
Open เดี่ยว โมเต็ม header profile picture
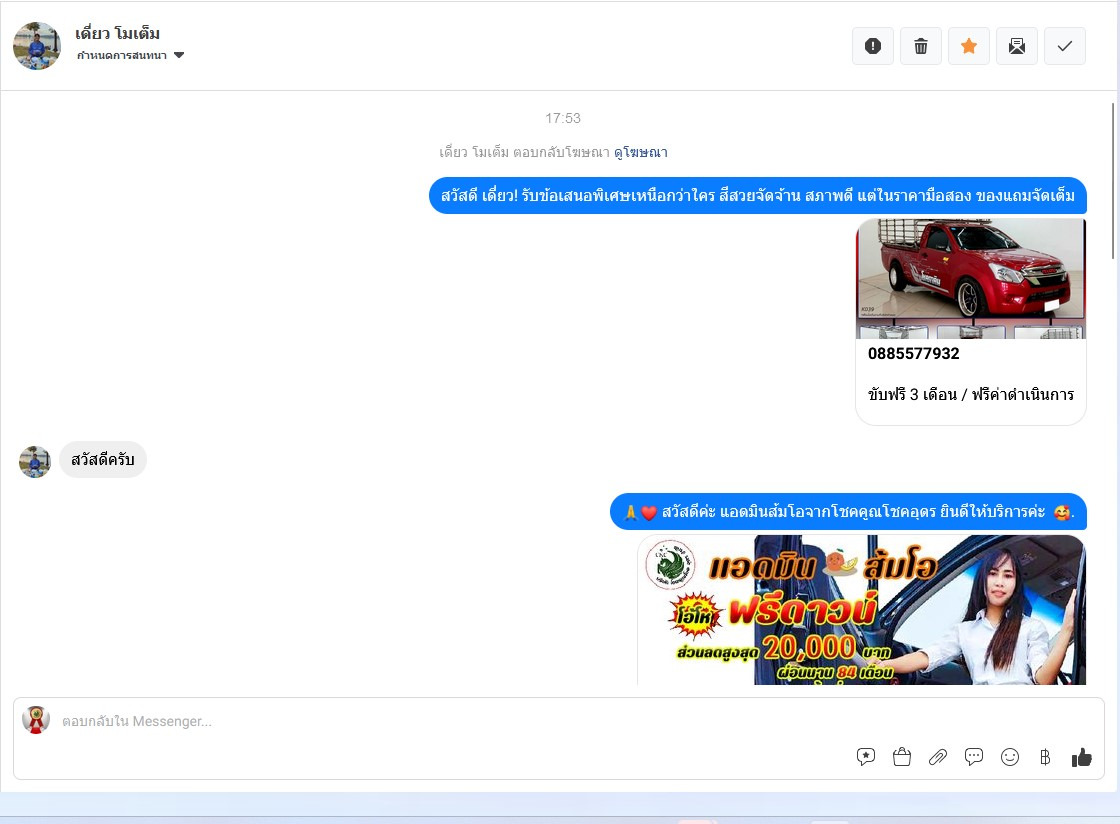tap(37, 46)
